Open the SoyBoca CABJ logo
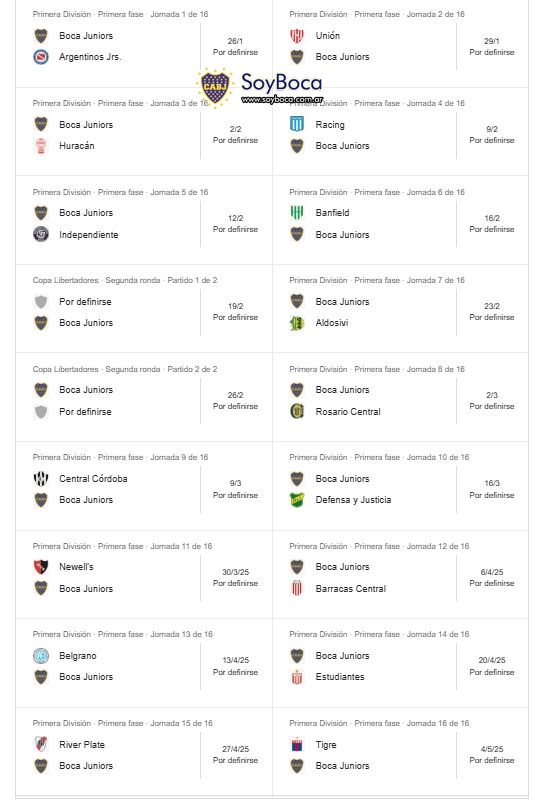This screenshot has width=544, height=803. click(259, 88)
